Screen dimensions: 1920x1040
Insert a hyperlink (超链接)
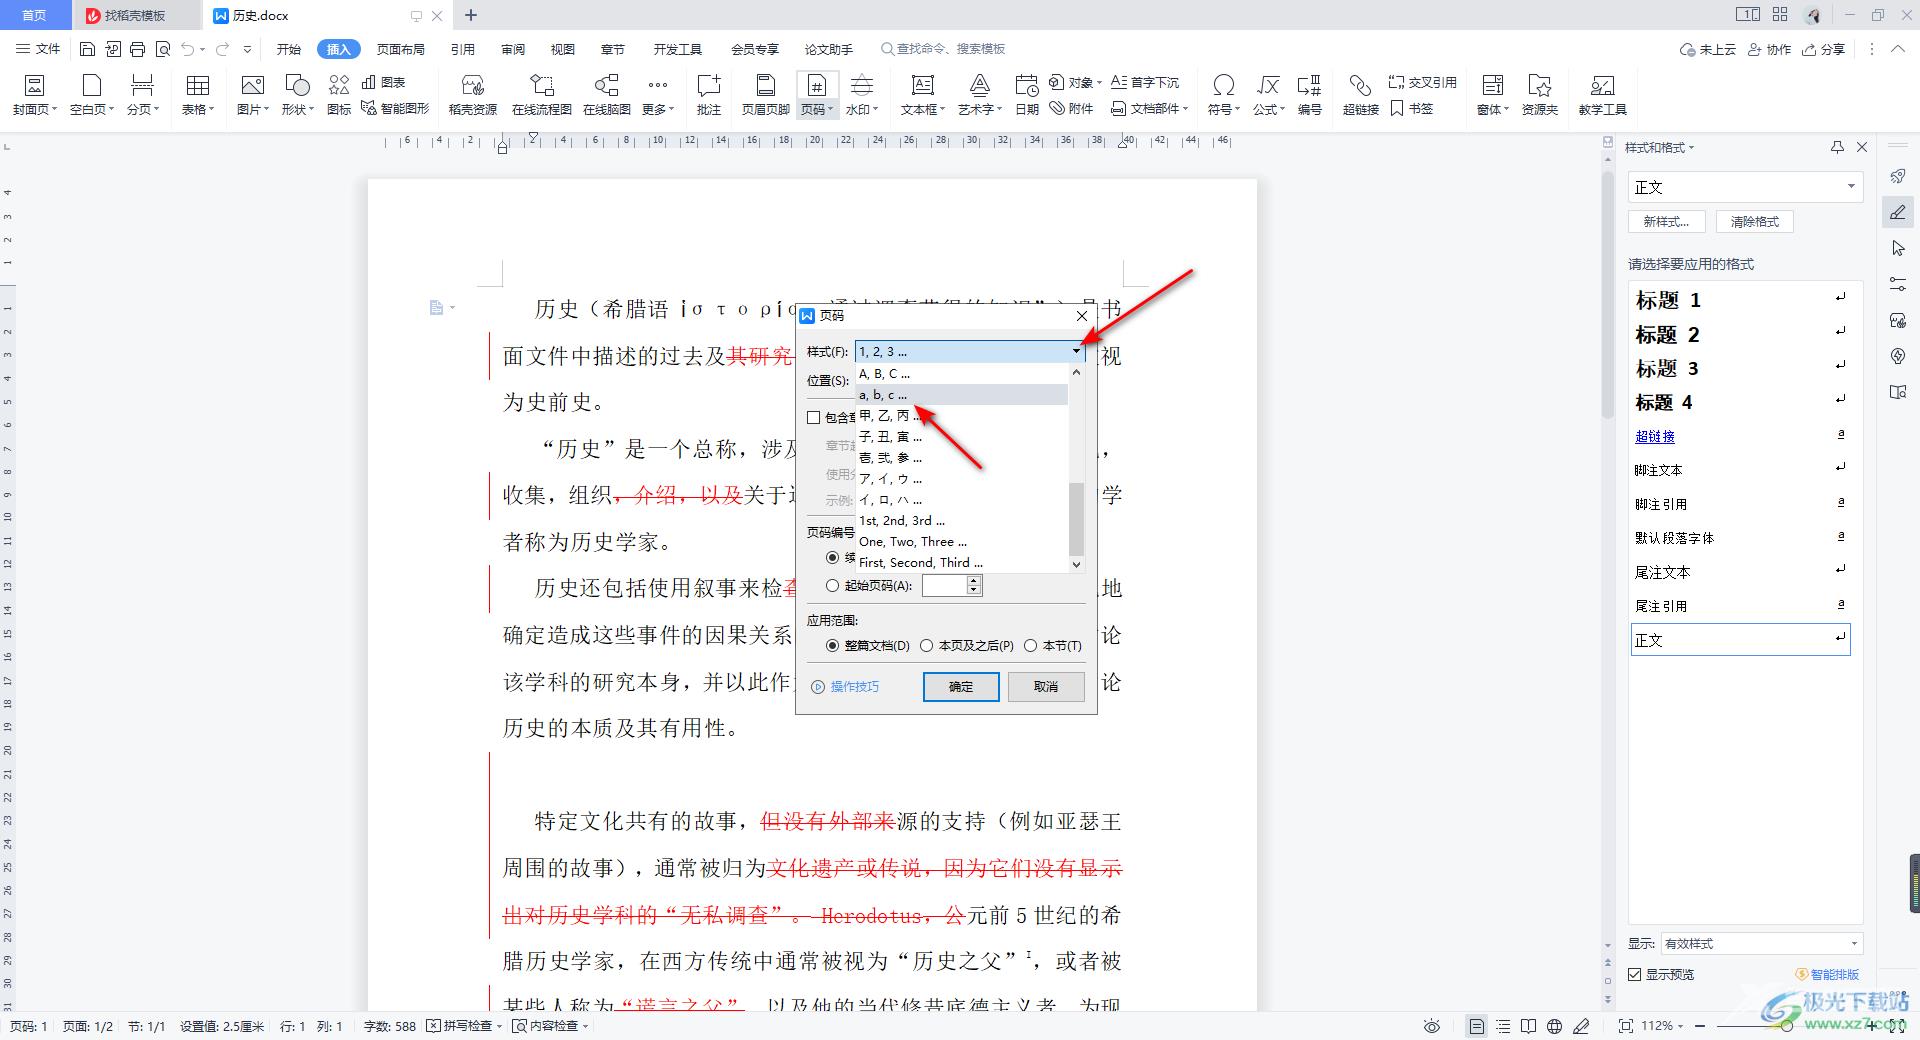point(1360,95)
